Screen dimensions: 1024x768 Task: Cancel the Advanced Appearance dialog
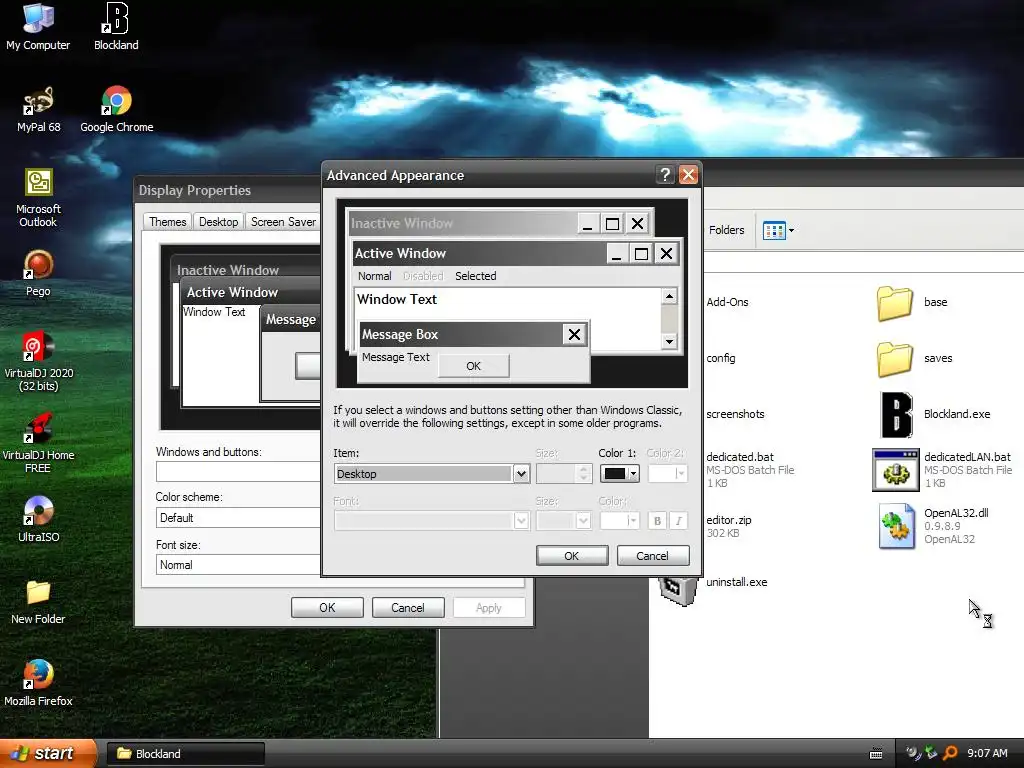pos(652,555)
